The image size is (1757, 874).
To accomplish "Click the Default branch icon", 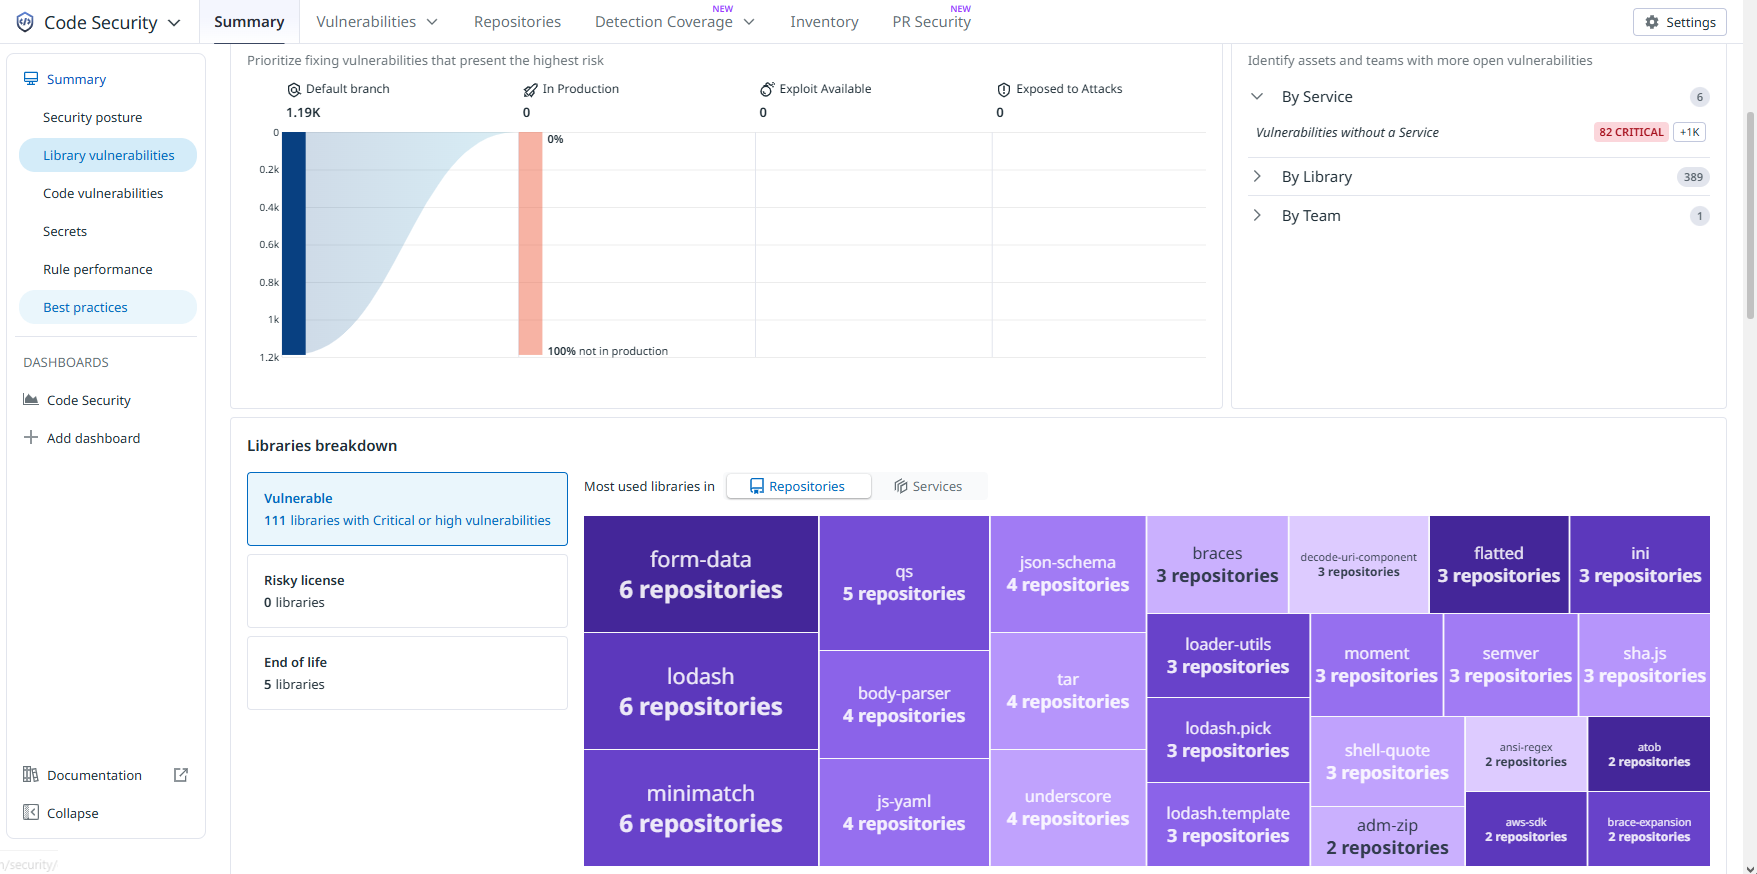I will 294,89.
